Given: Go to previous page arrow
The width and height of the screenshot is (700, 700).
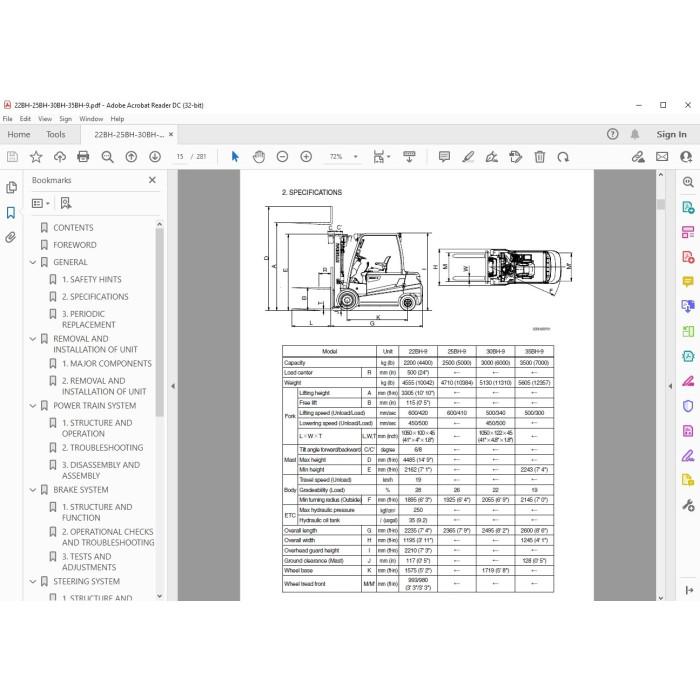Looking at the screenshot, I should click(131, 157).
